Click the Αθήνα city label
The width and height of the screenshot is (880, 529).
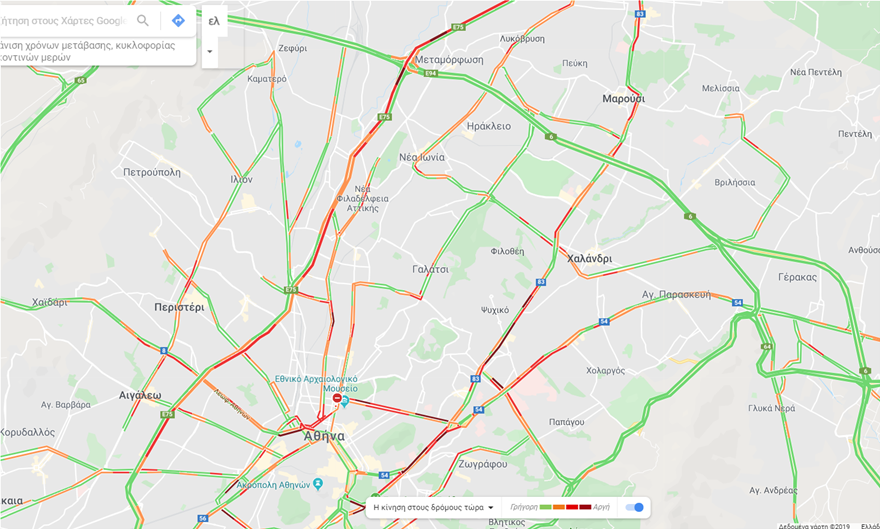(x=324, y=436)
